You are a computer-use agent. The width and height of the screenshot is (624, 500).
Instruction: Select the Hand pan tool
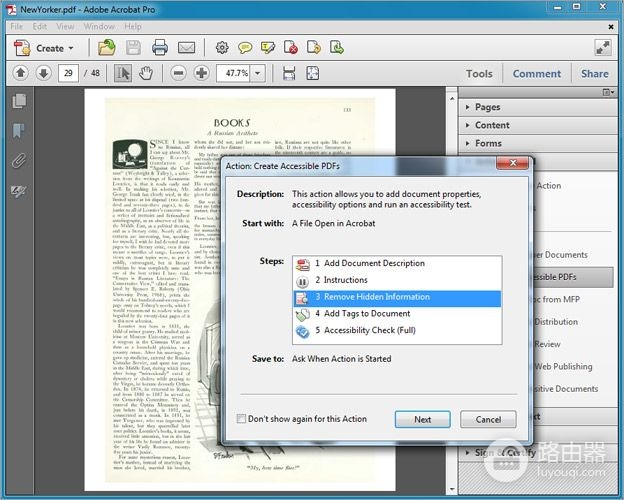pyautogui.click(x=146, y=73)
